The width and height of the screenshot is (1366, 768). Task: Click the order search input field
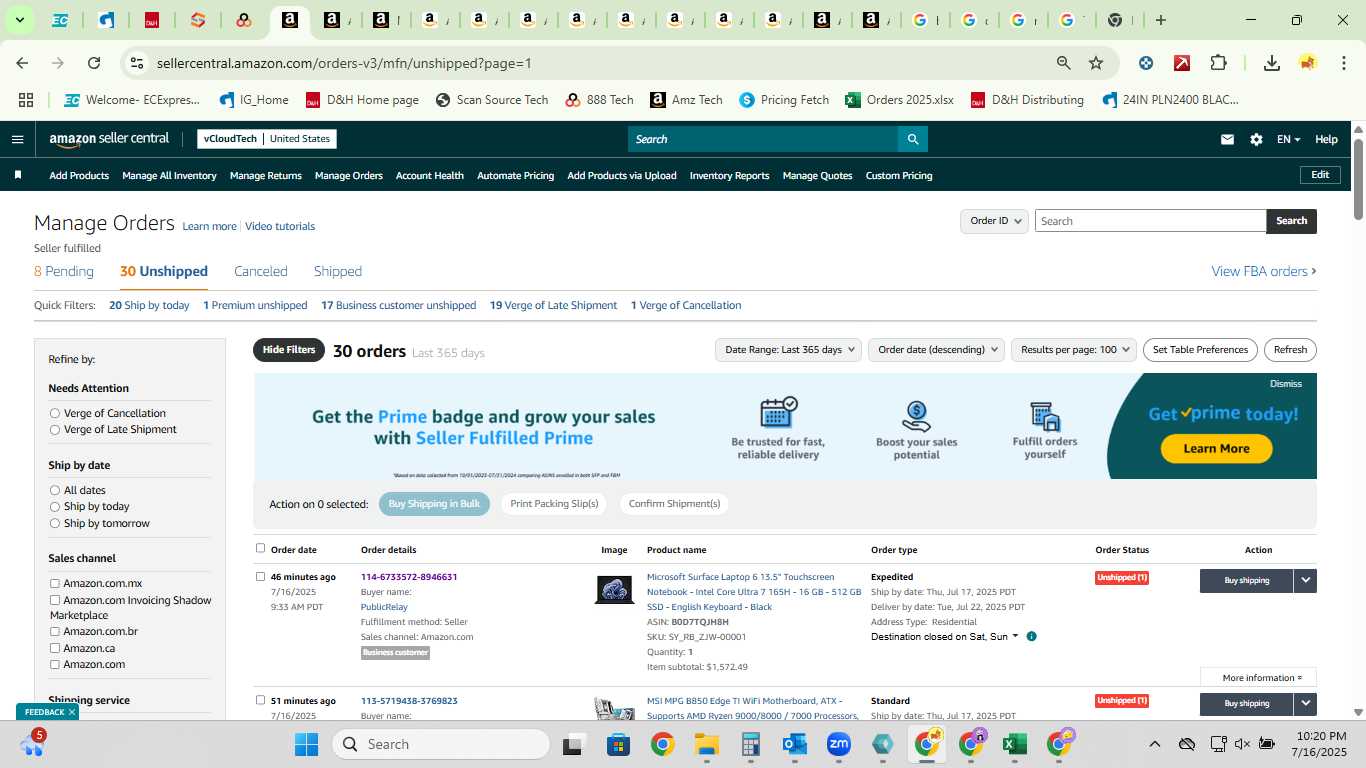pyautogui.click(x=1150, y=221)
